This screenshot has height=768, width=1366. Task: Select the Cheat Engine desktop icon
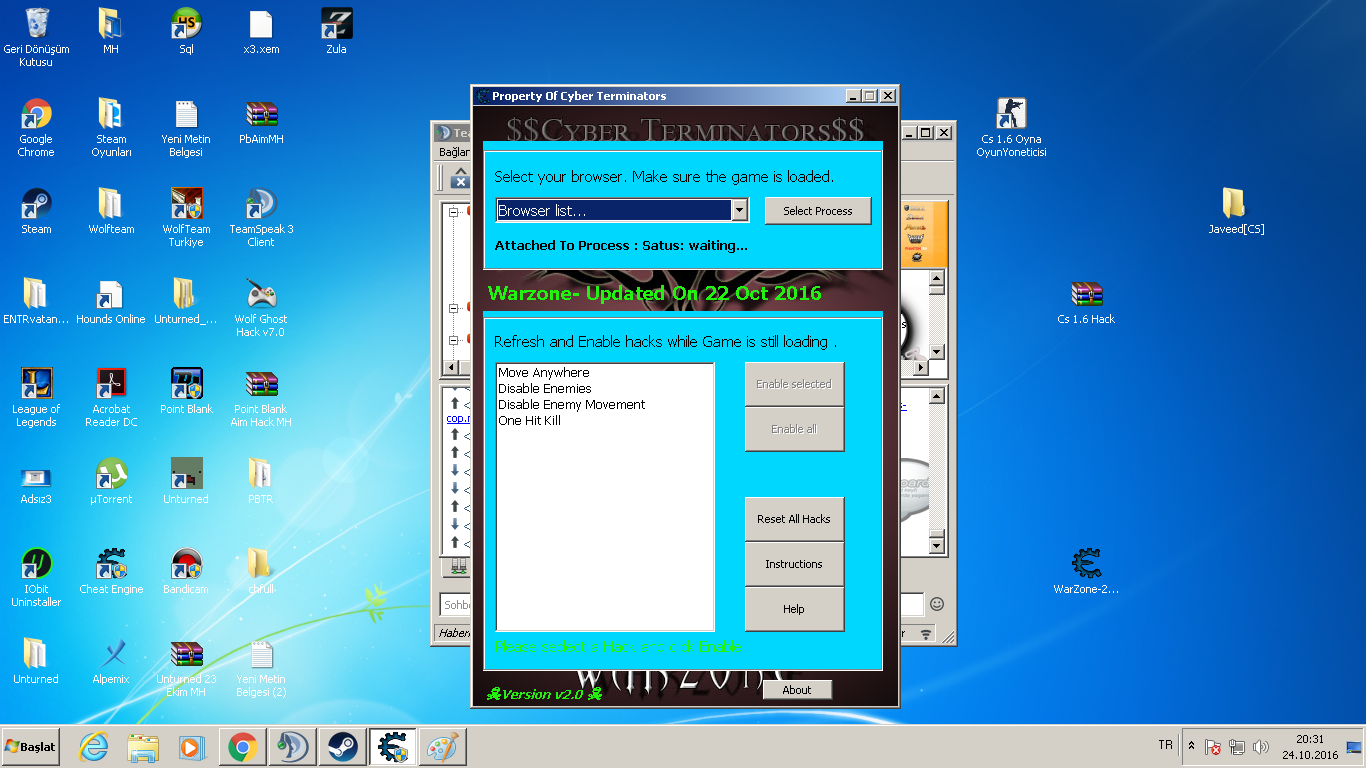click(111, 571)
